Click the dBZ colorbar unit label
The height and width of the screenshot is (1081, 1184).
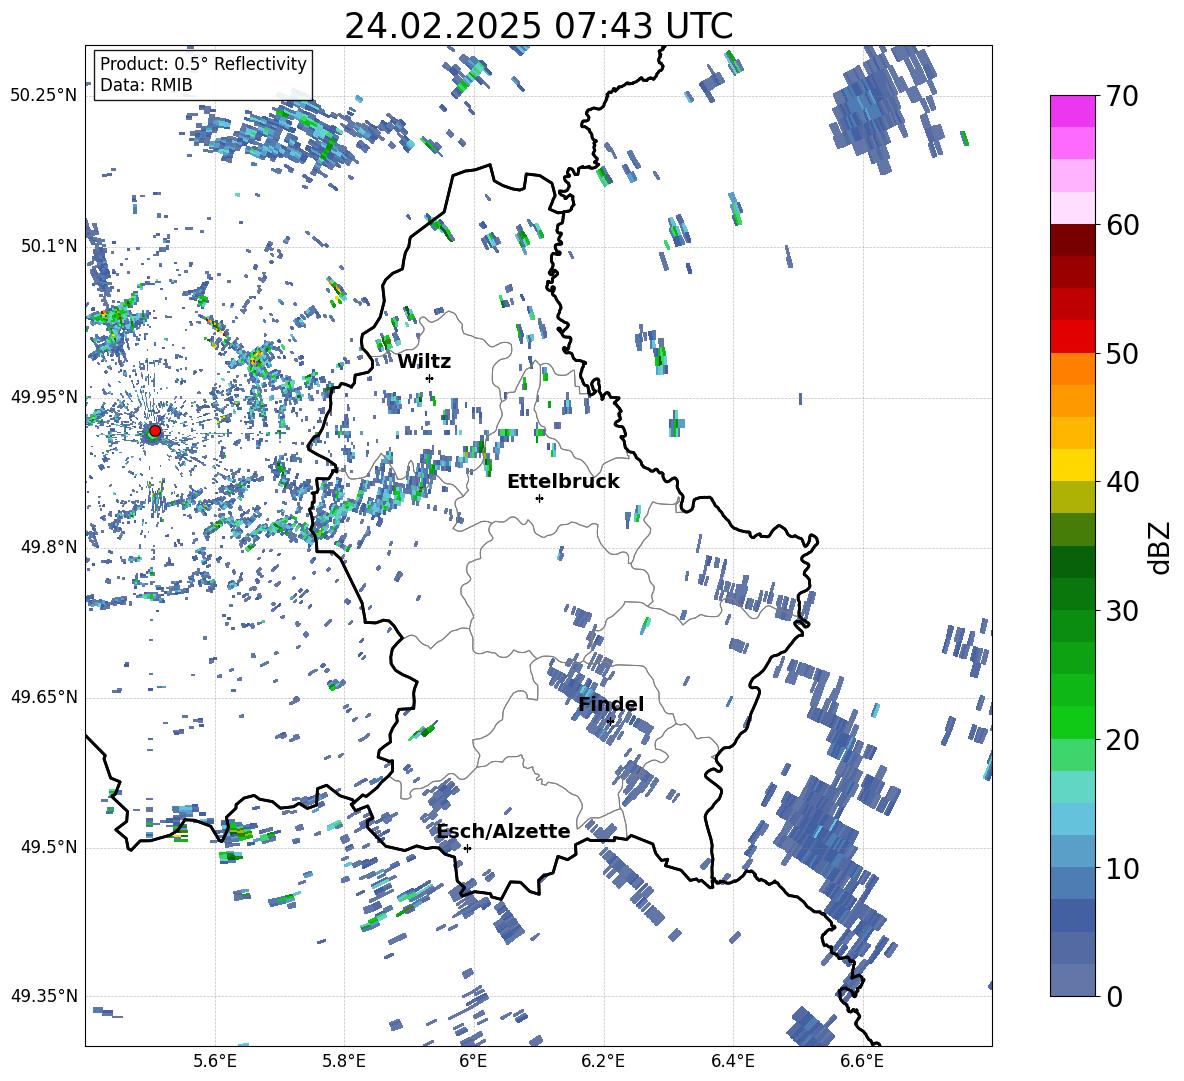(1160, 547)
